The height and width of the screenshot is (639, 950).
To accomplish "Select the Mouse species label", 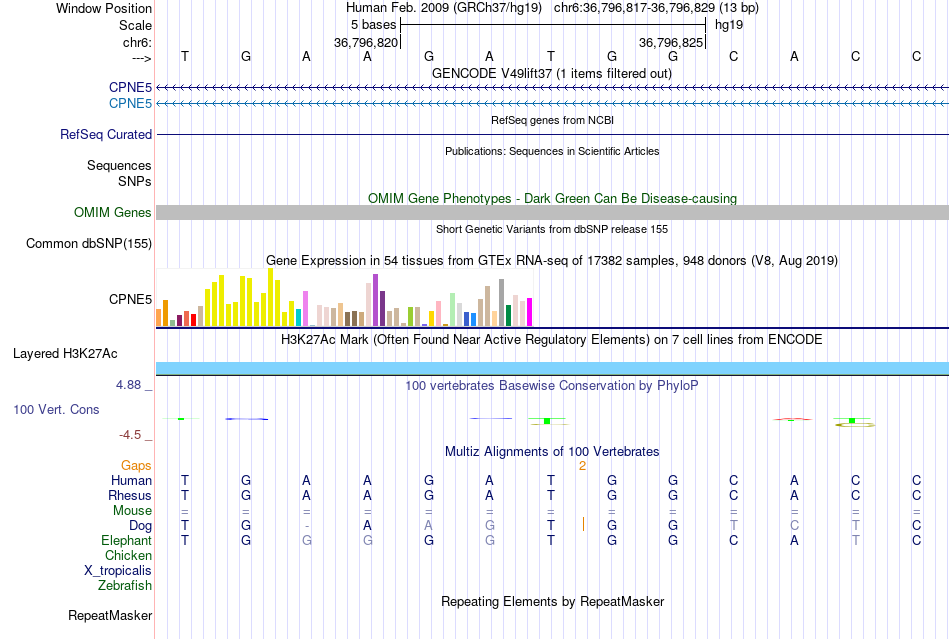I will point(133,511).
